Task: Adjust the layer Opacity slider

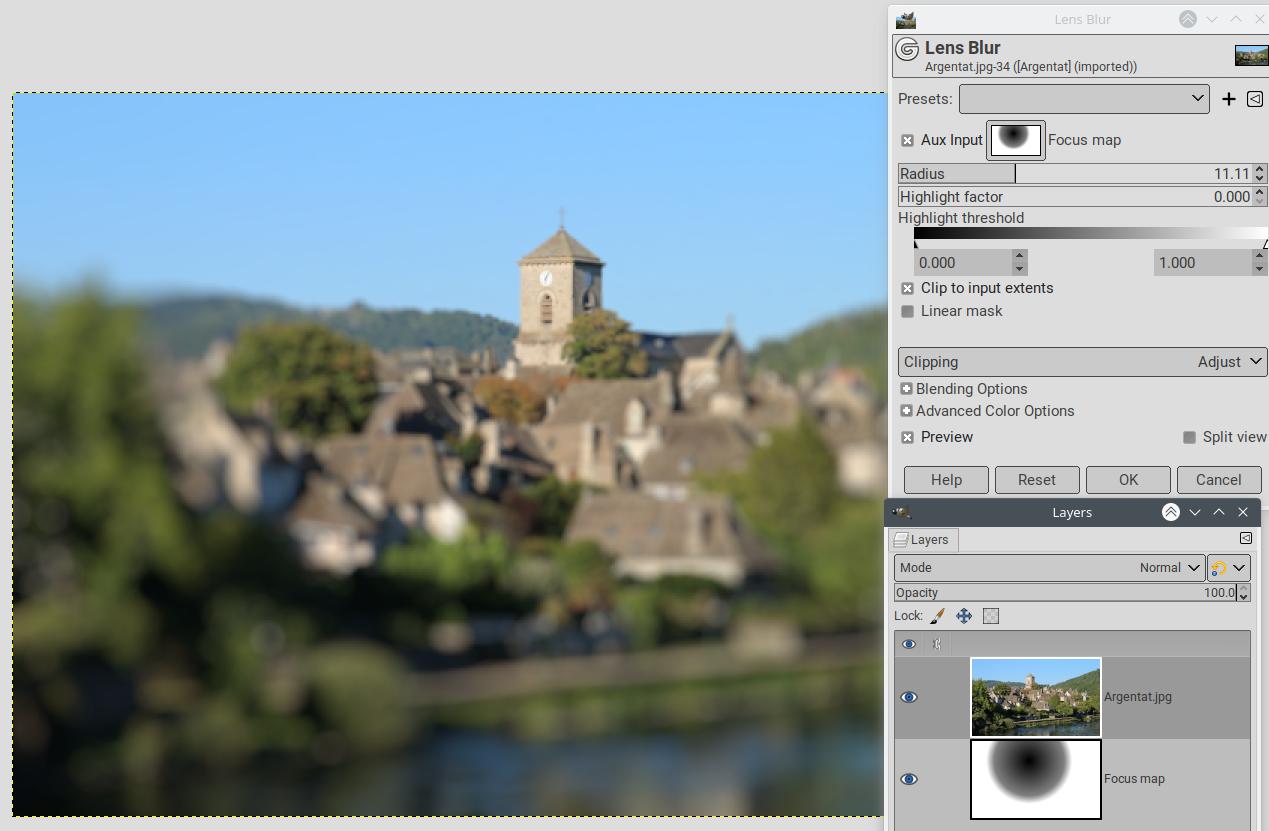Action: [x=1065, y=593]
